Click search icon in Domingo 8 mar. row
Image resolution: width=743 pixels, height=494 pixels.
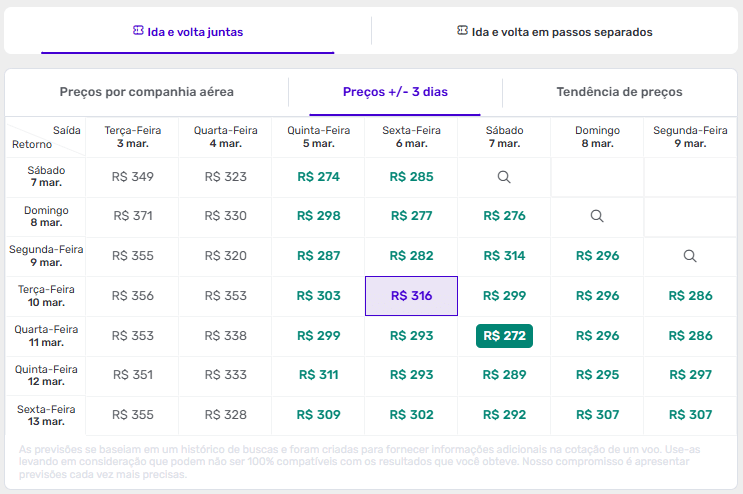click(597, 216)
